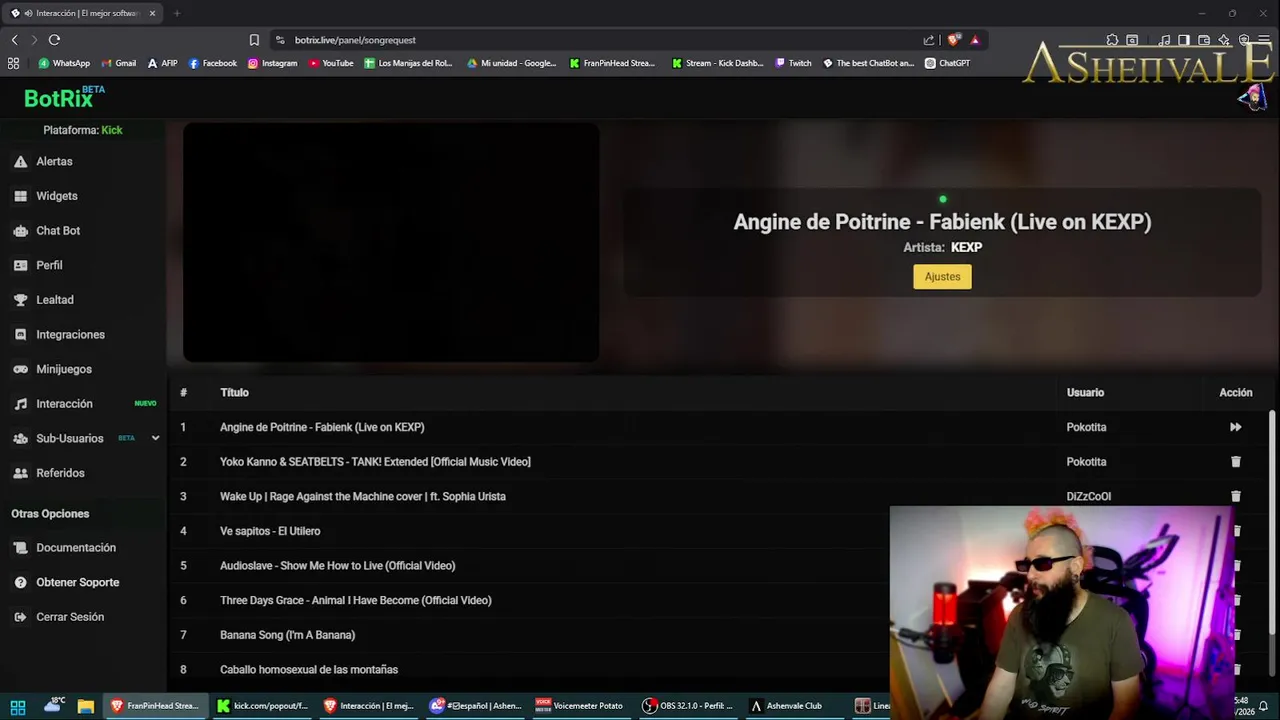Open Obtener Soporte help link
This screenshot has height=720, width=1280.
pos(77,582)
